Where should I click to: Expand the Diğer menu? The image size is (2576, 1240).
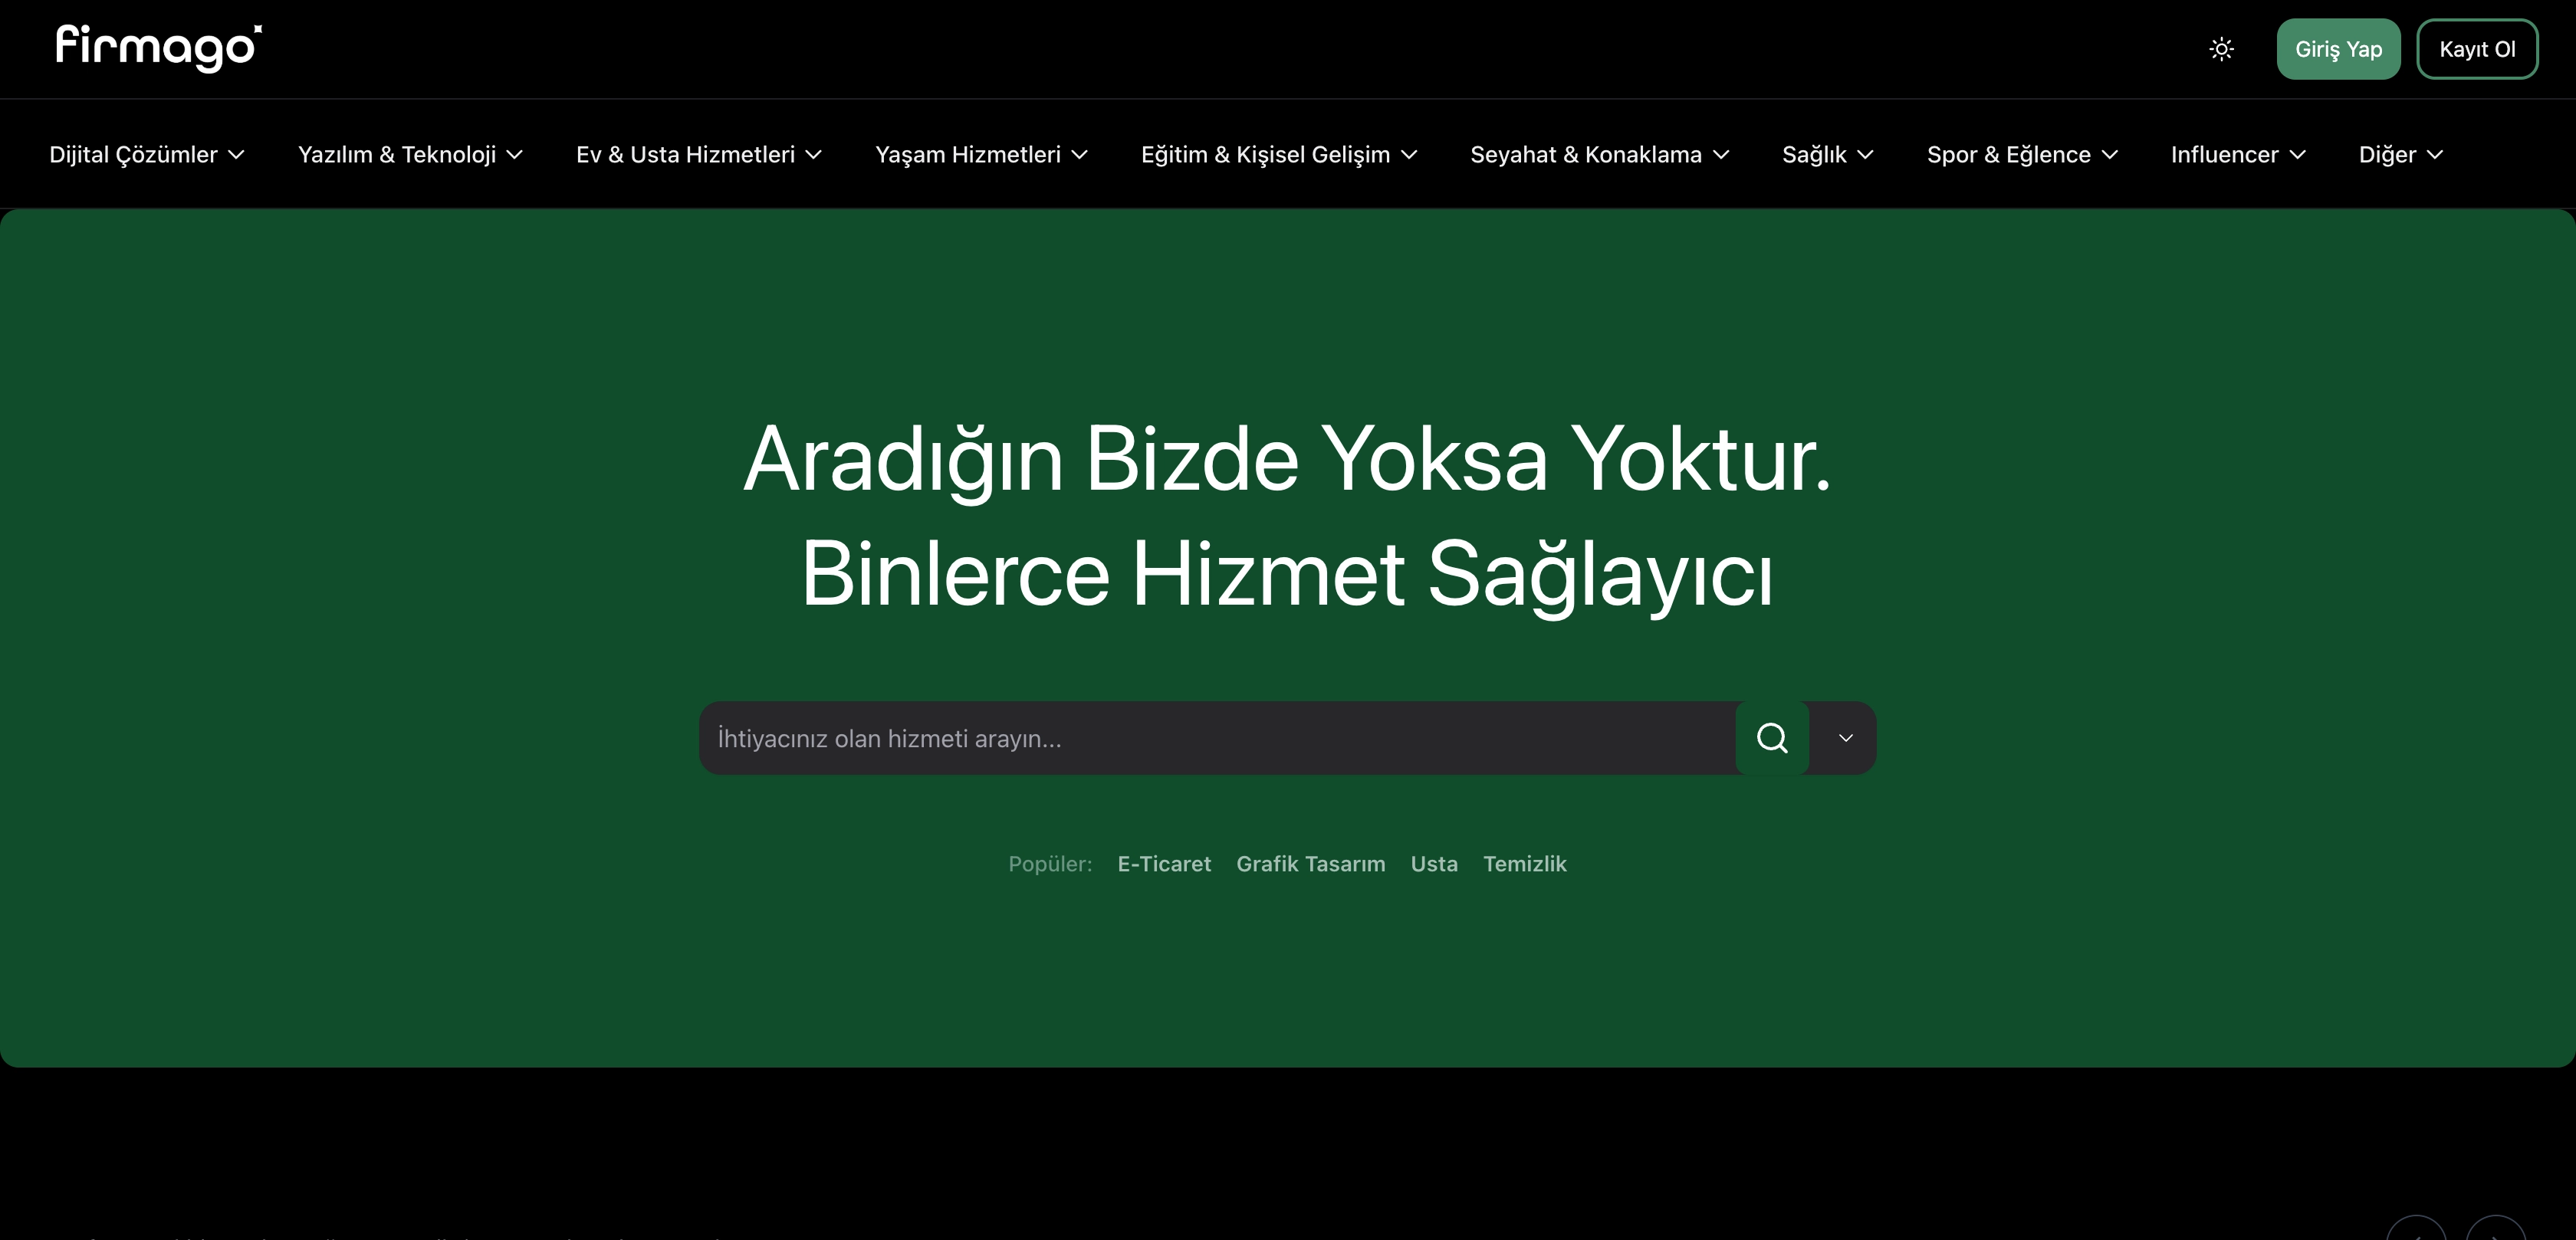2399,154
